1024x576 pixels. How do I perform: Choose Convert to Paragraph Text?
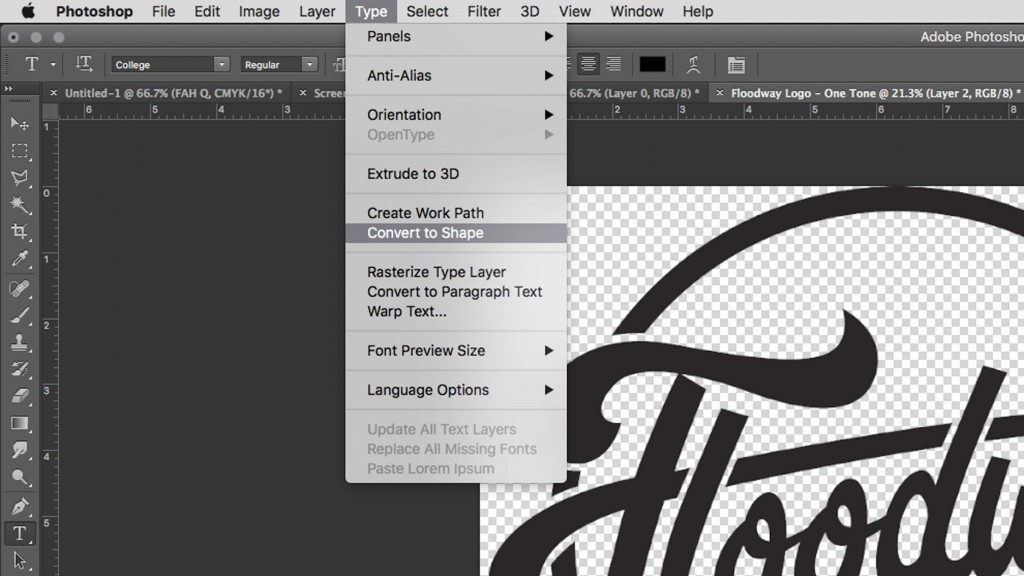click(x=456, y=292)
